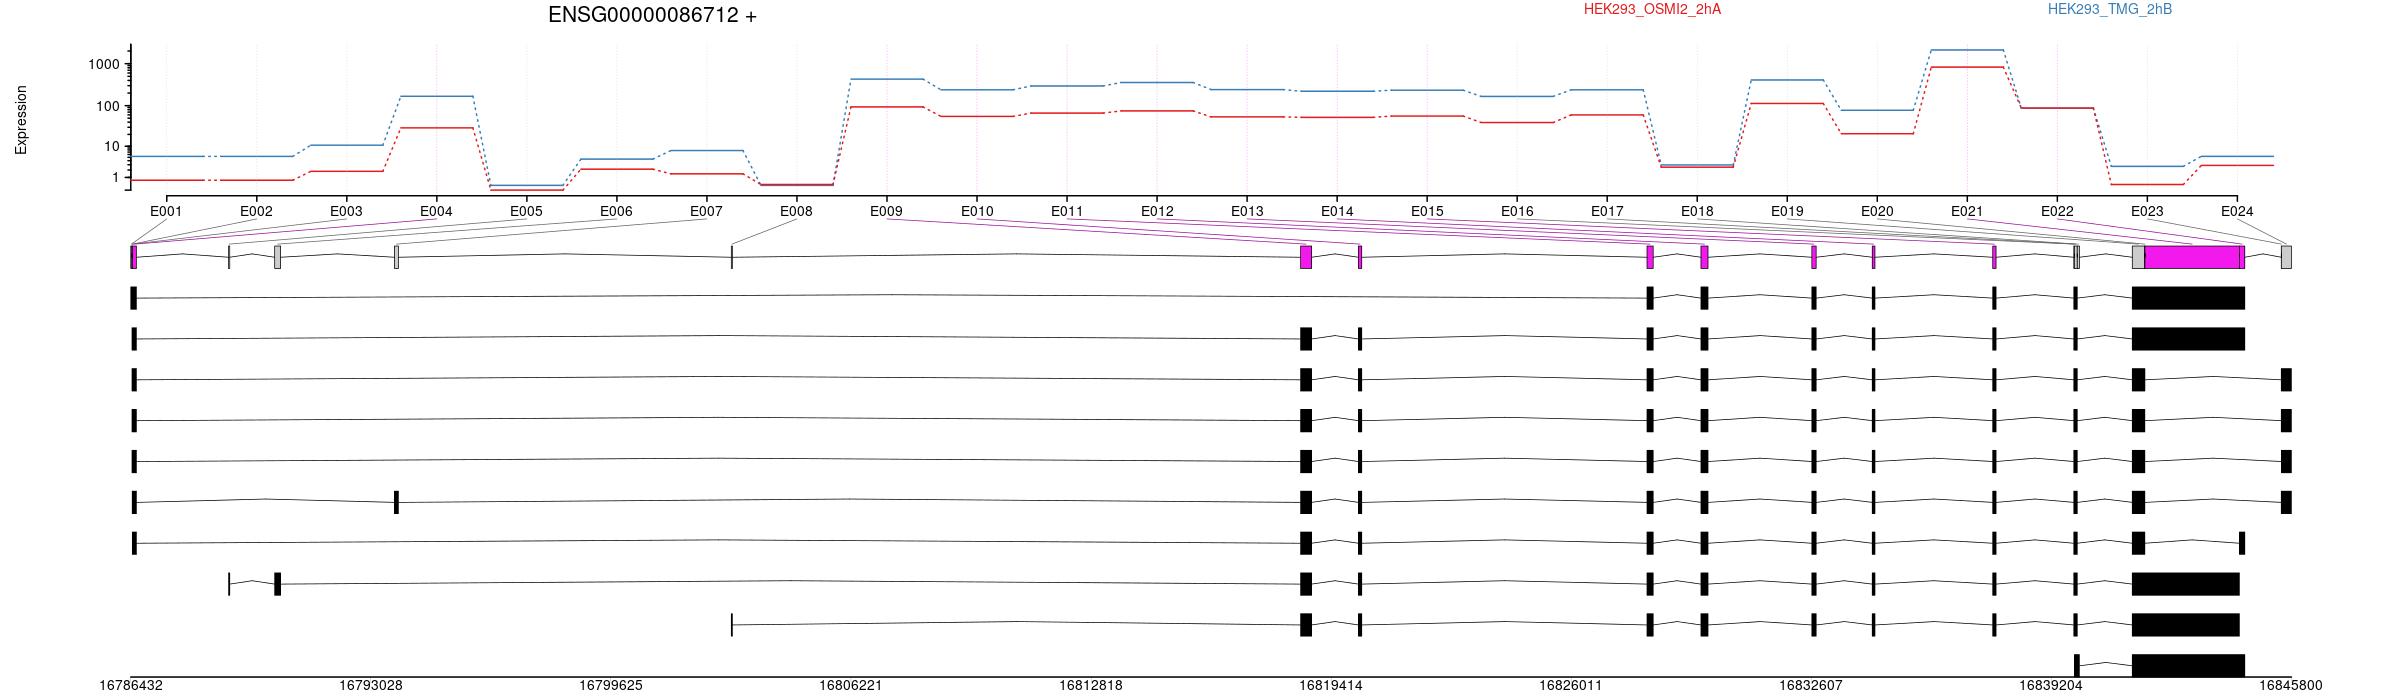Click genomic coordinate 16826011
This screenshot has height=700, width=2400.
click(x=1571, y=686)
